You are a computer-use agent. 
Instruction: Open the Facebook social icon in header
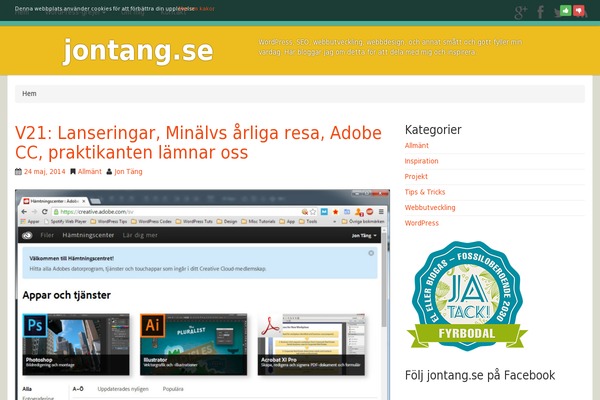coord(540,12)
